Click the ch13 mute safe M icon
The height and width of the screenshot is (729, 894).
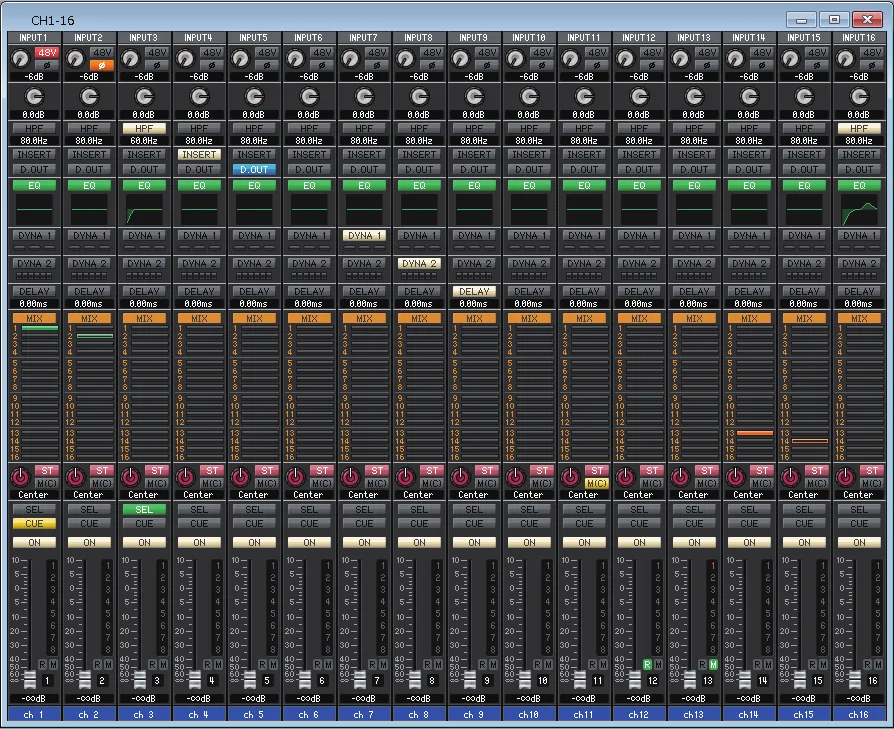point(713,665)
